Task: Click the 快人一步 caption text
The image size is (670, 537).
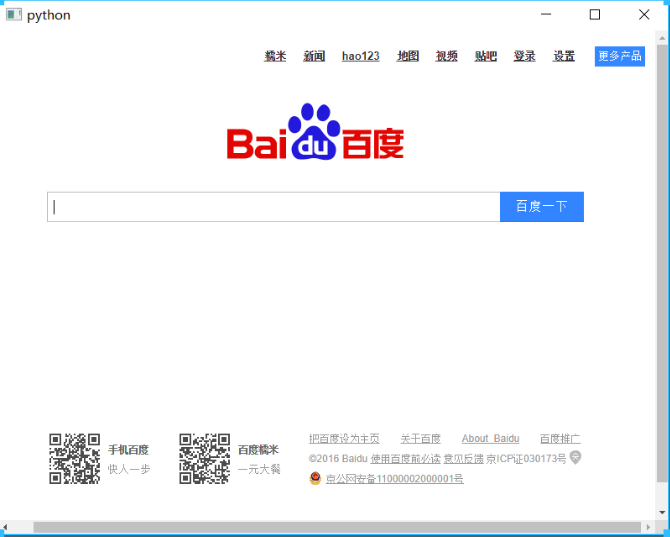Action: (x=129, y=469)
